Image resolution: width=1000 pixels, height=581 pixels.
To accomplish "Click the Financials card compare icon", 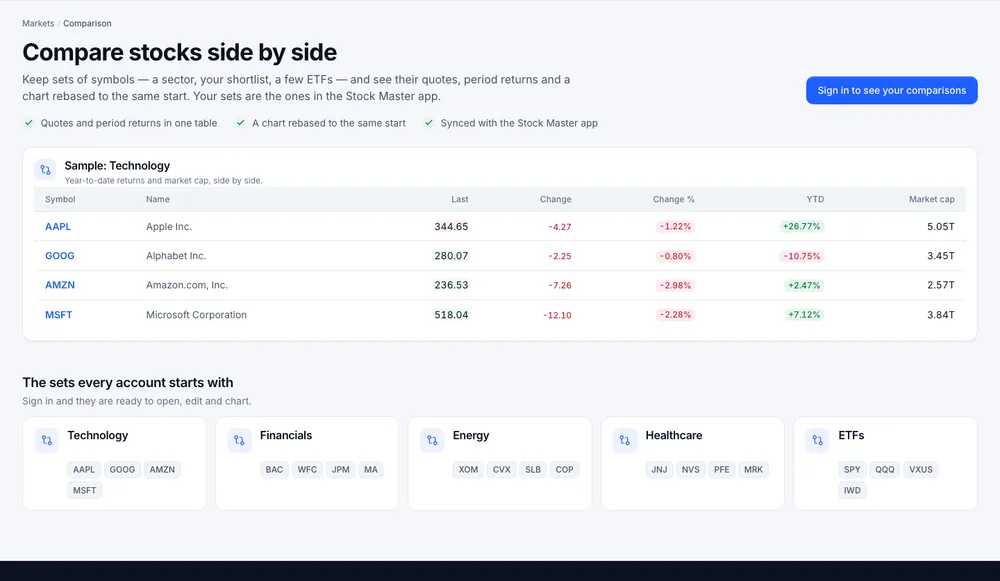I will click(239, 440).
